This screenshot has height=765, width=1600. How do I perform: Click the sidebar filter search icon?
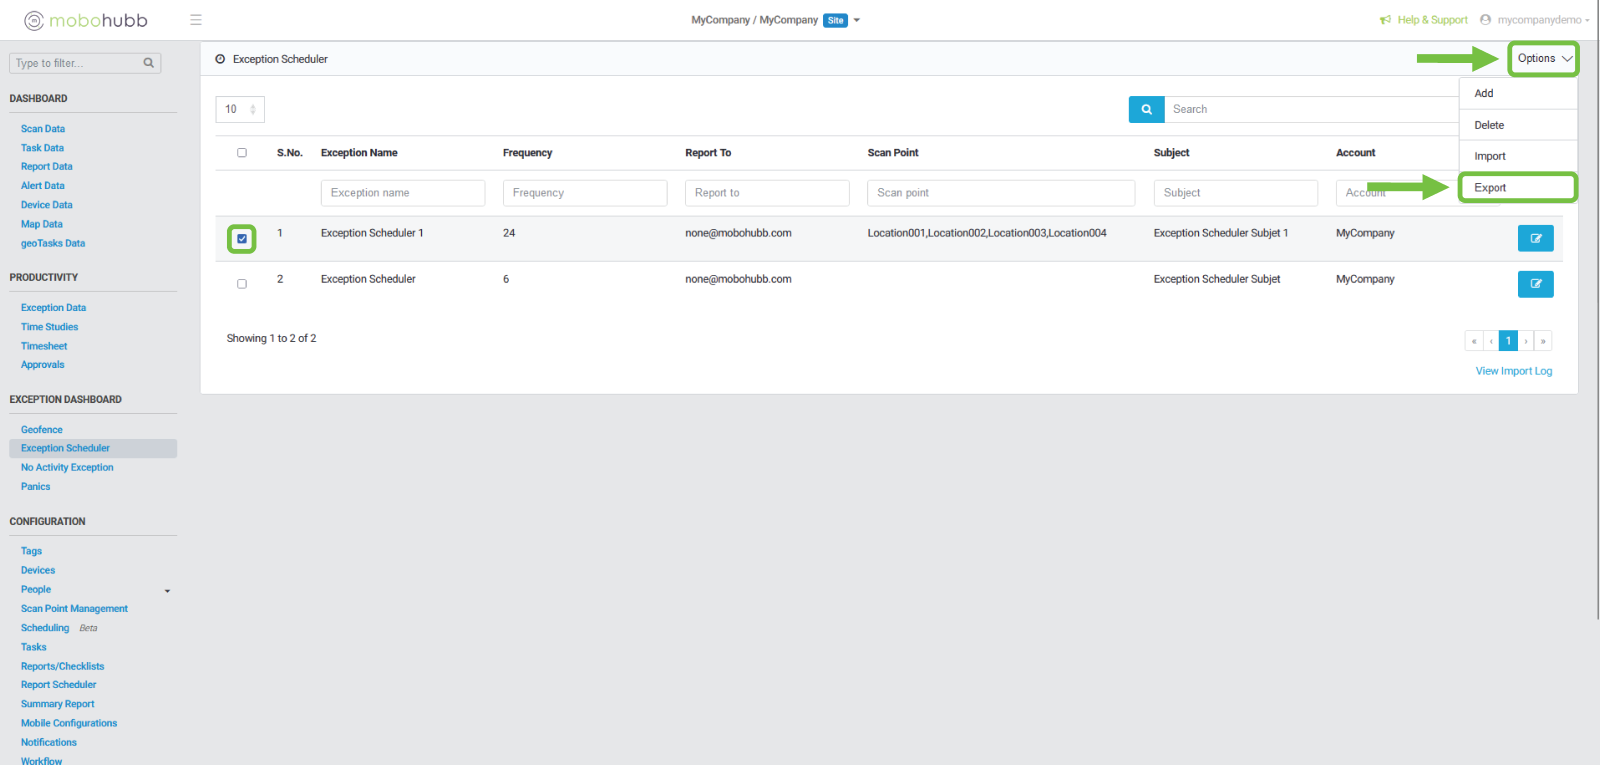149,63
